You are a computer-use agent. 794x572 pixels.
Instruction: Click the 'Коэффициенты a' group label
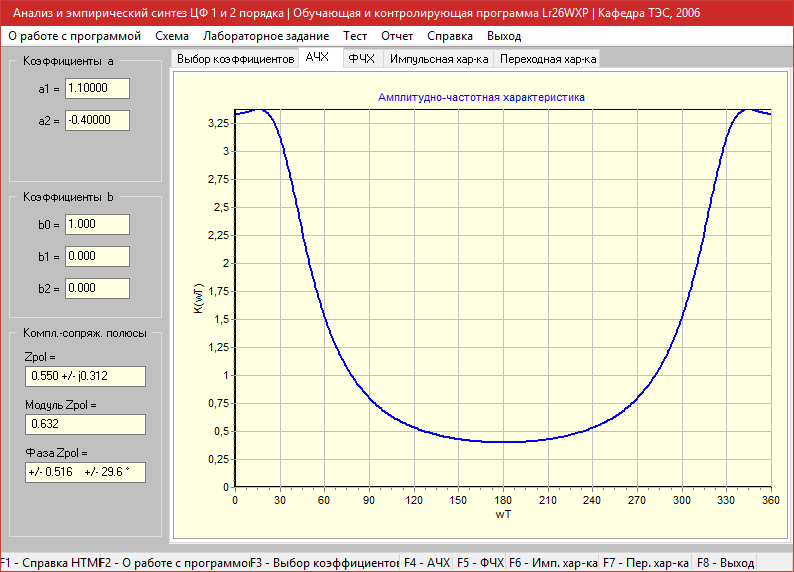coord(68,61)
